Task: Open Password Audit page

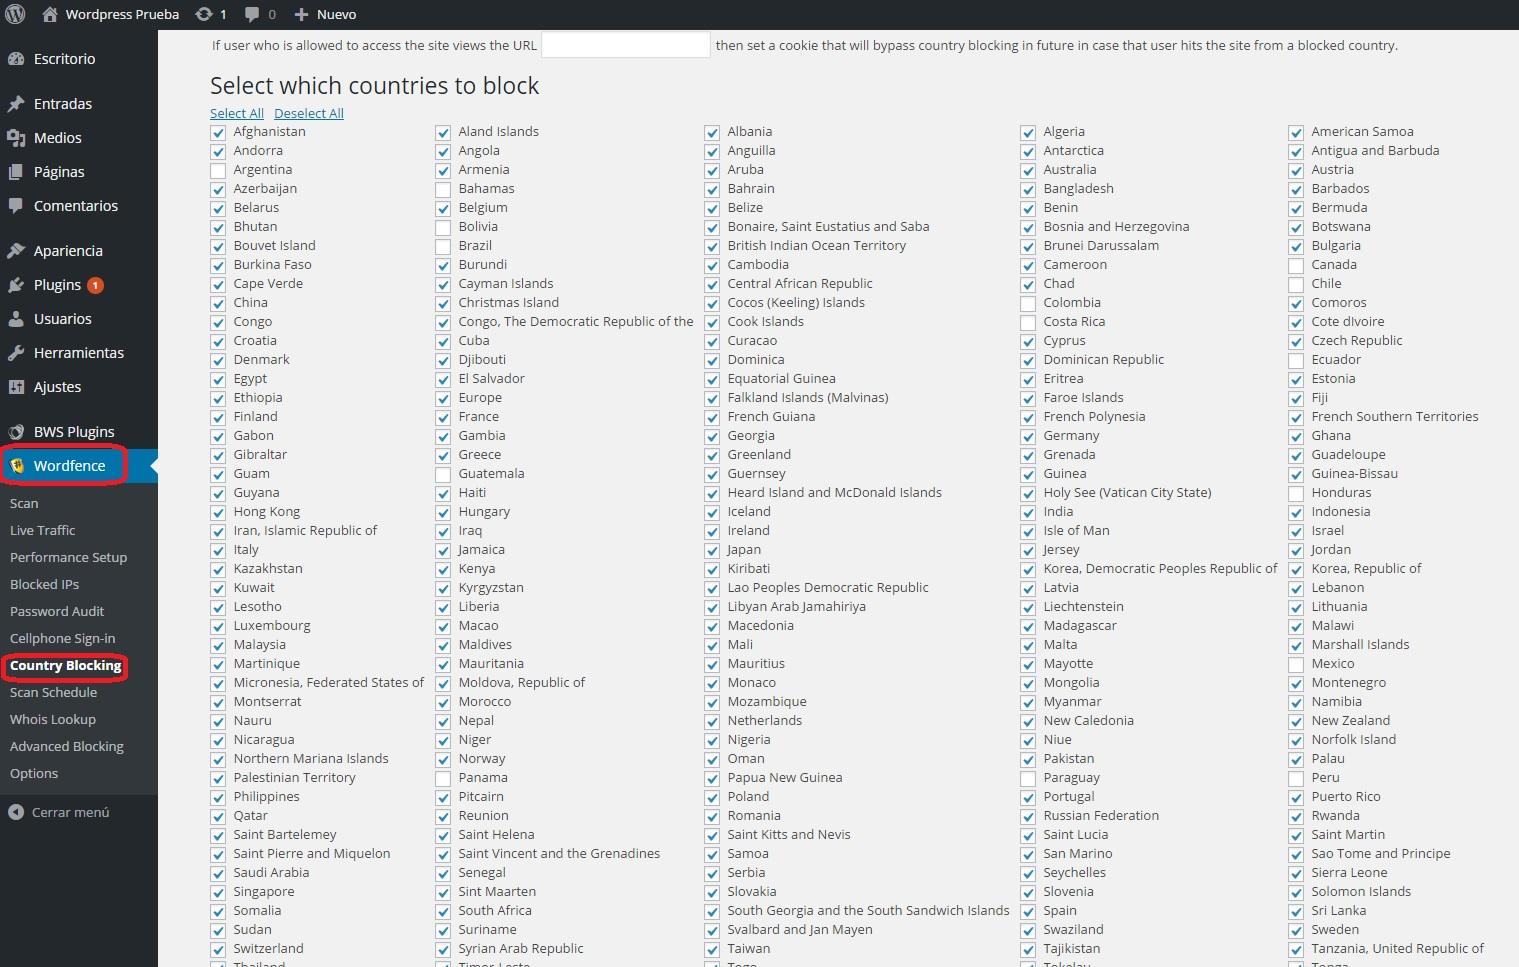Action: [57, 611]
